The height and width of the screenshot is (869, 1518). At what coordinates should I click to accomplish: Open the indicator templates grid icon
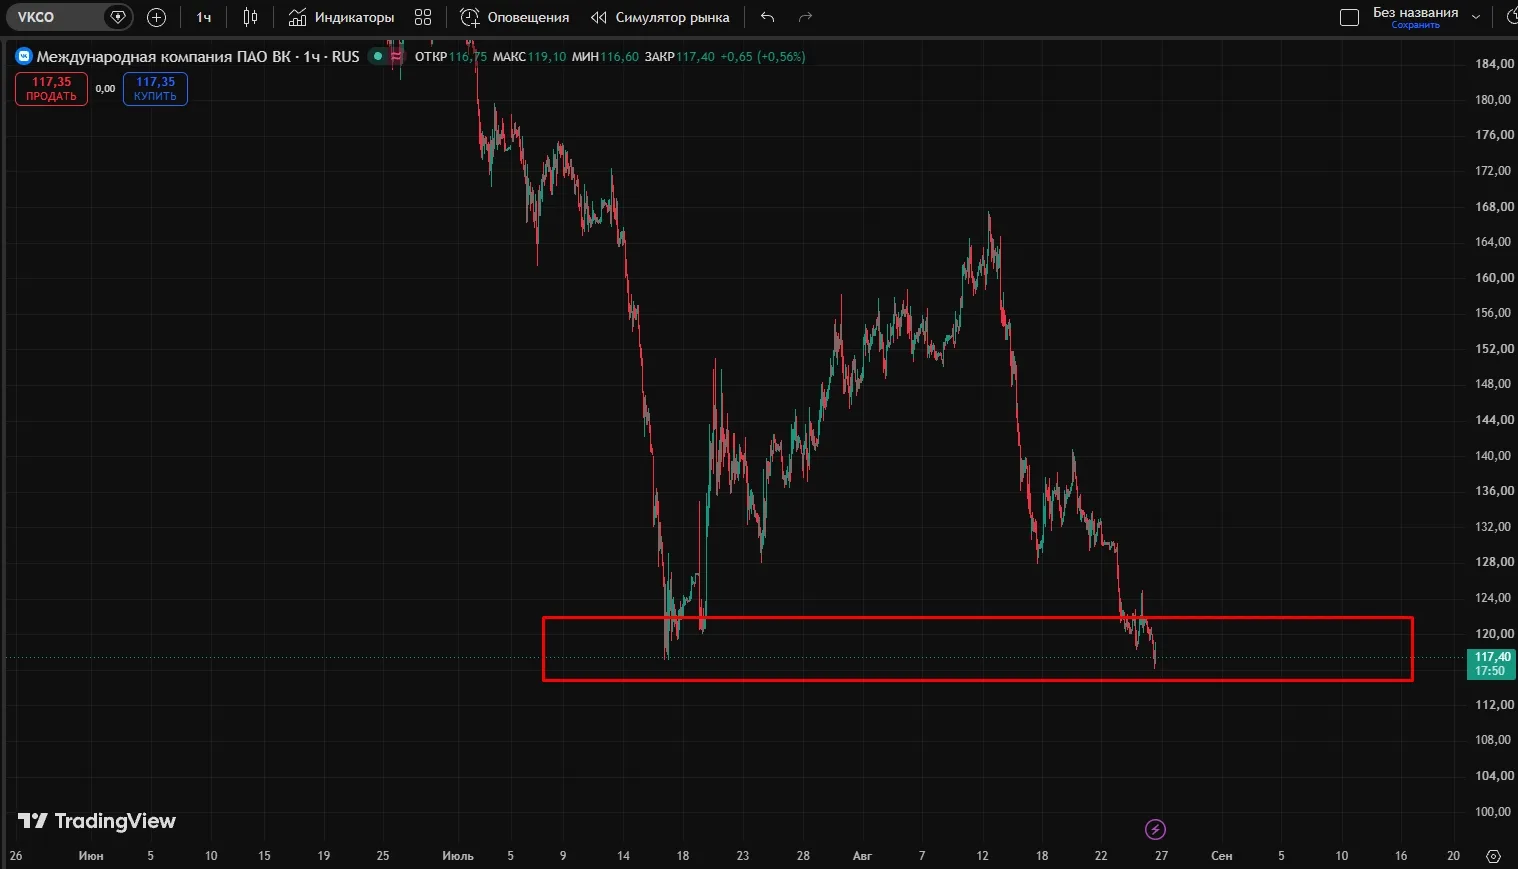[423, 17]
